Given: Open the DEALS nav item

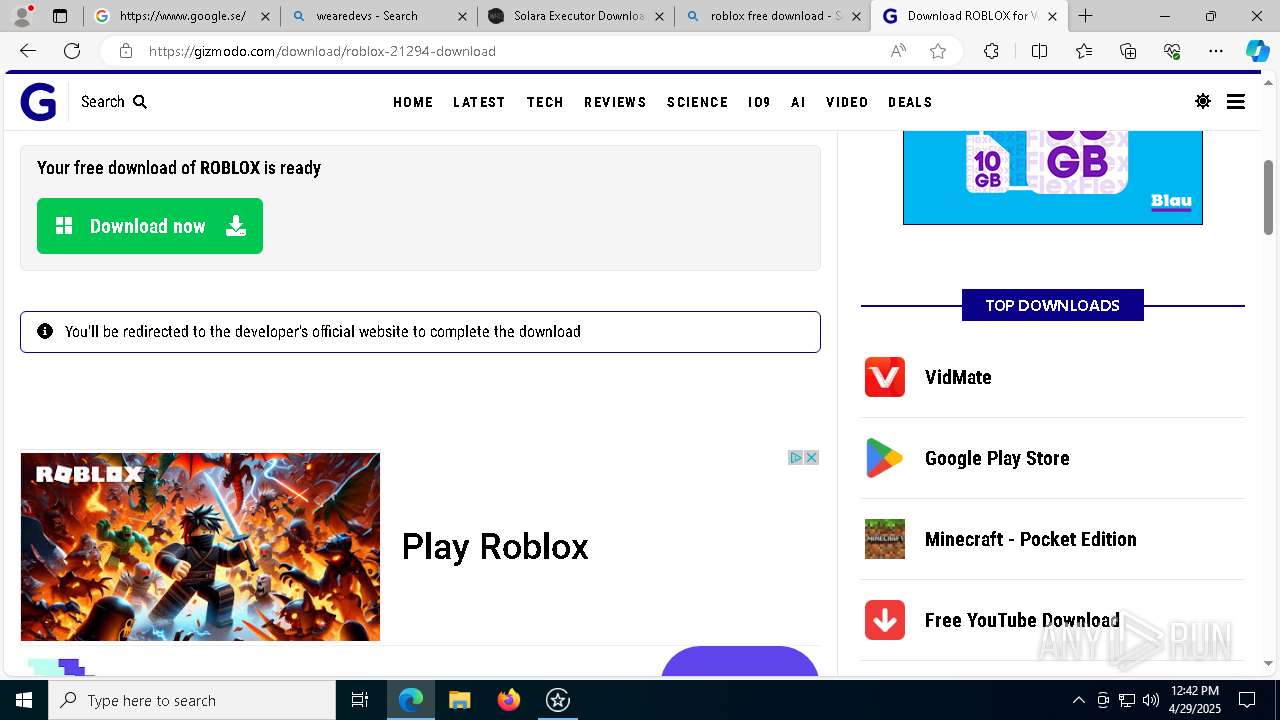Looking at the screenshot, I should pos(910,102).
